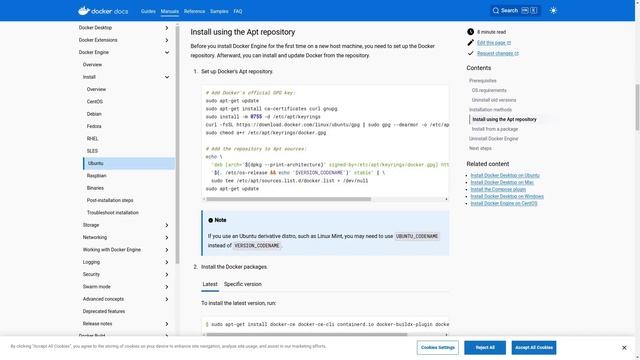Screen dimensions: 640x360
Task: Click the Cookies Settings button
Action: point(438,348)
